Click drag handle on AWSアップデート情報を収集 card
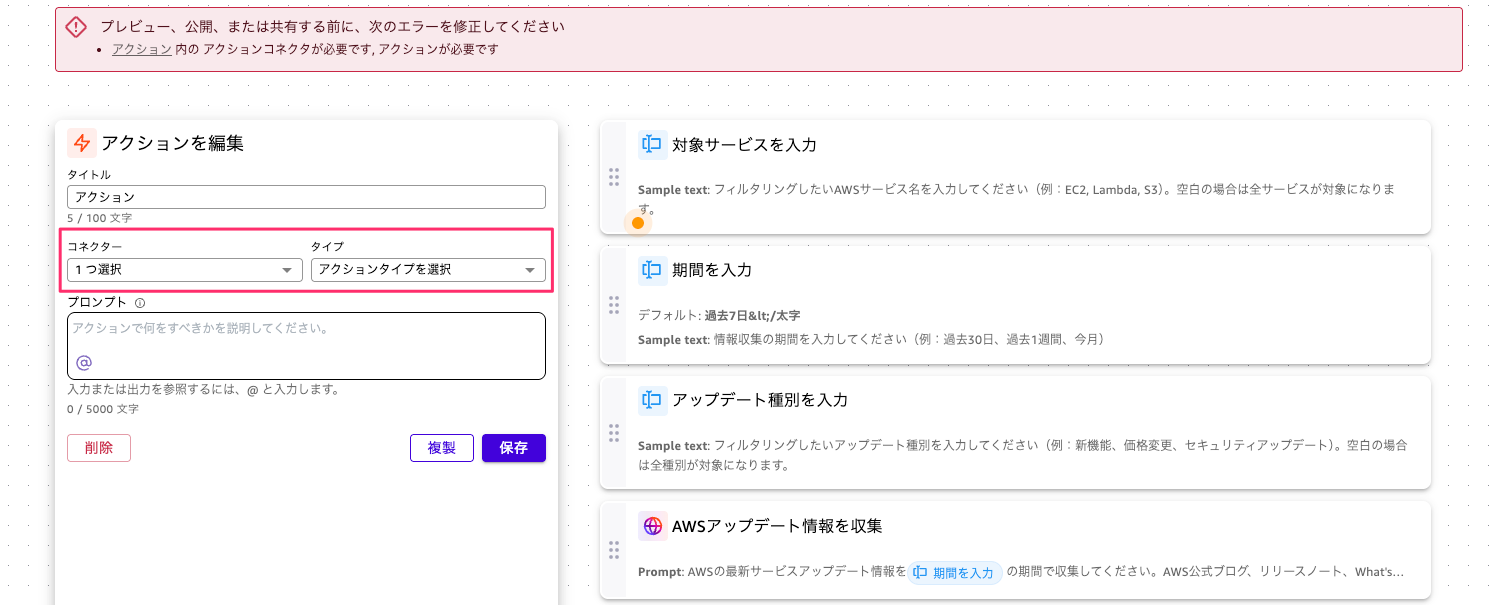 614,550
